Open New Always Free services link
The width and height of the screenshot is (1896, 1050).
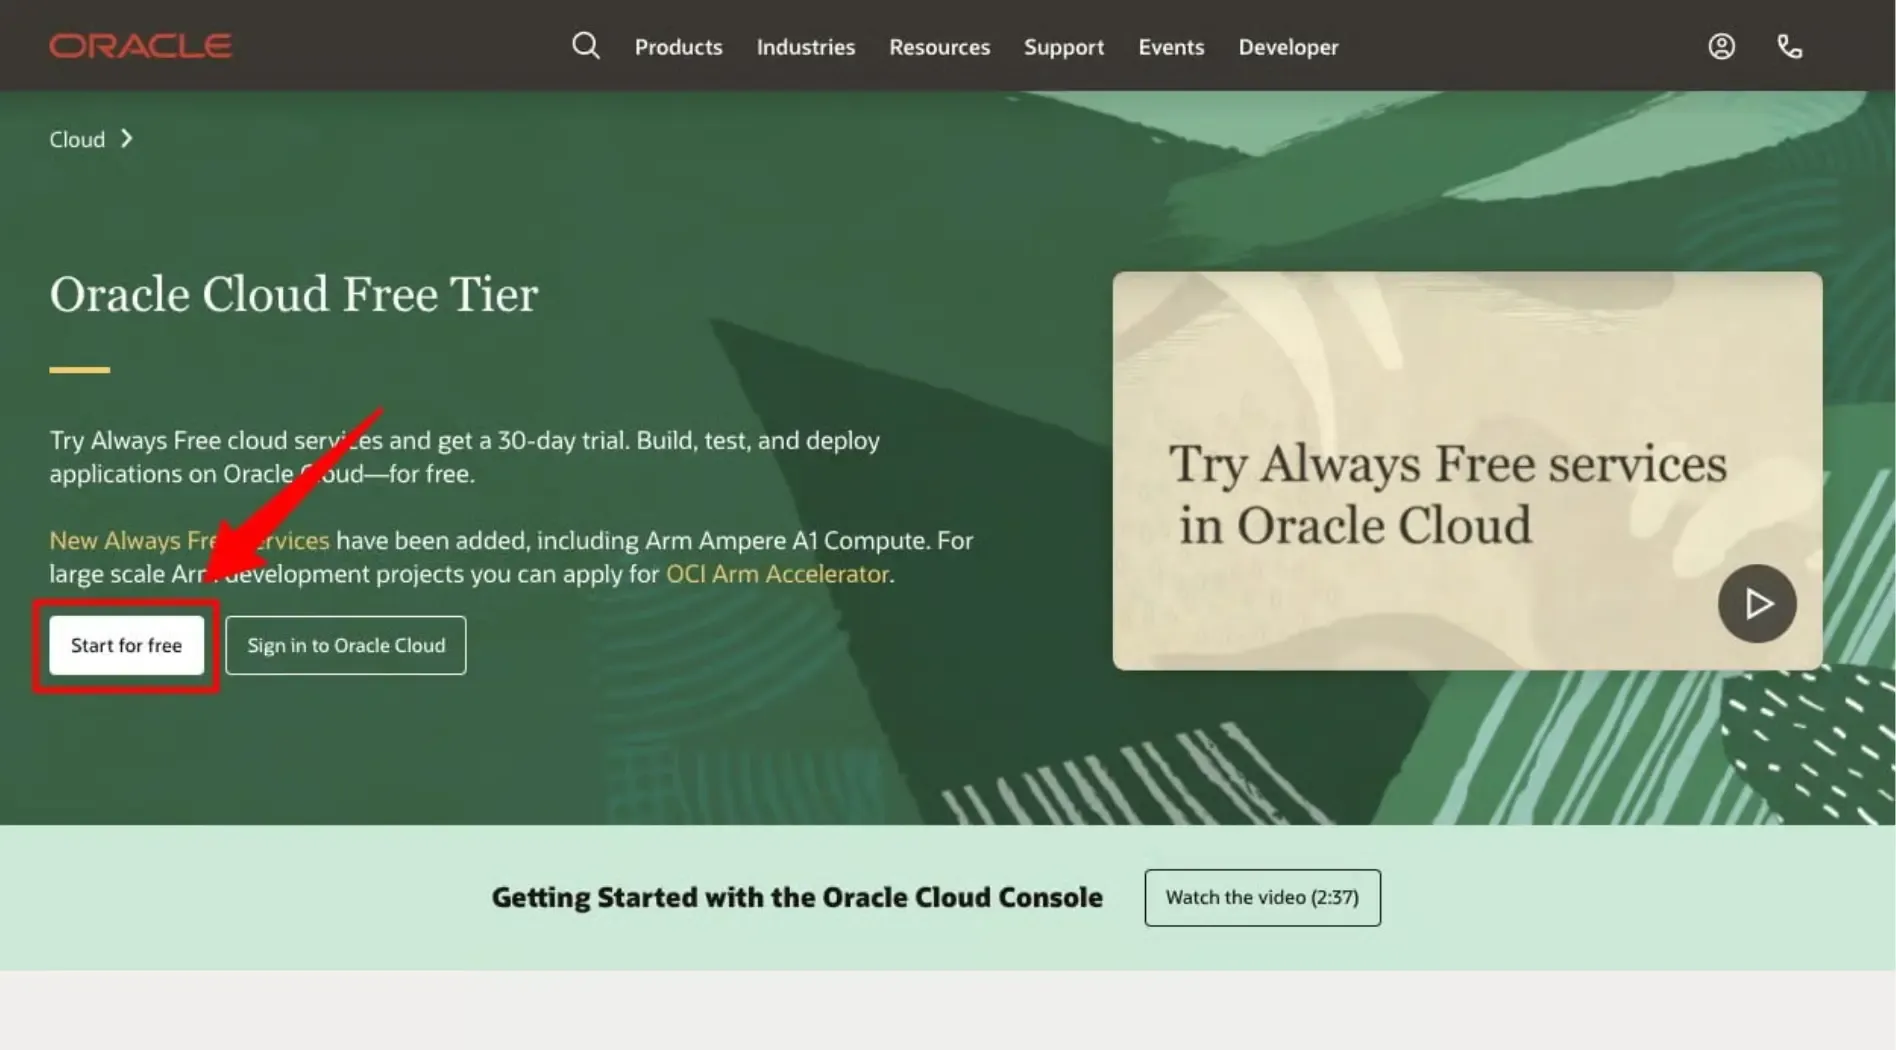click(x=189, y=540)
